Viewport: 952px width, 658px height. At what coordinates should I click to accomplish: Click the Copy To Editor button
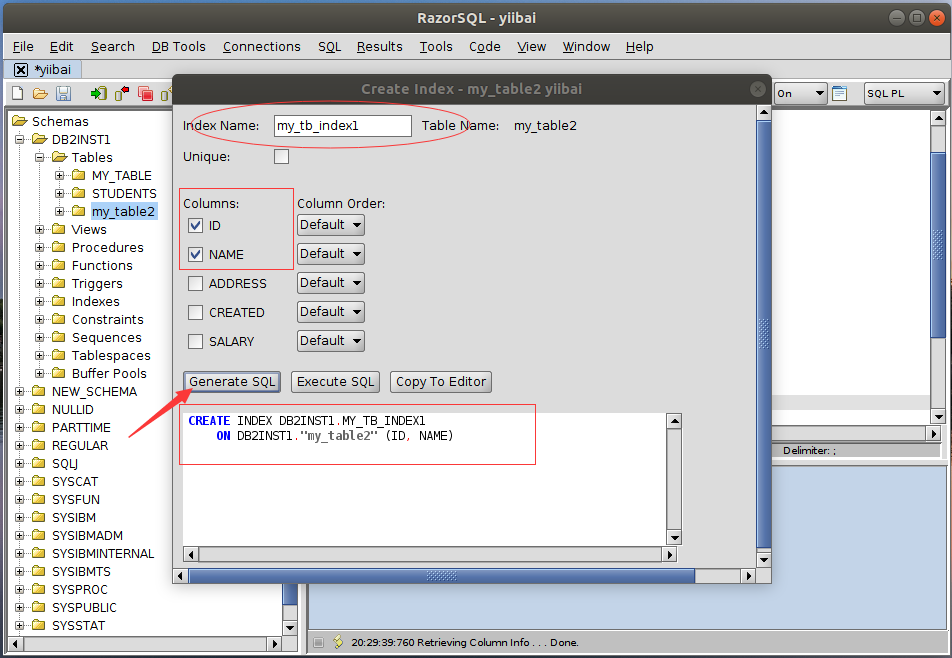coord(441,381)
